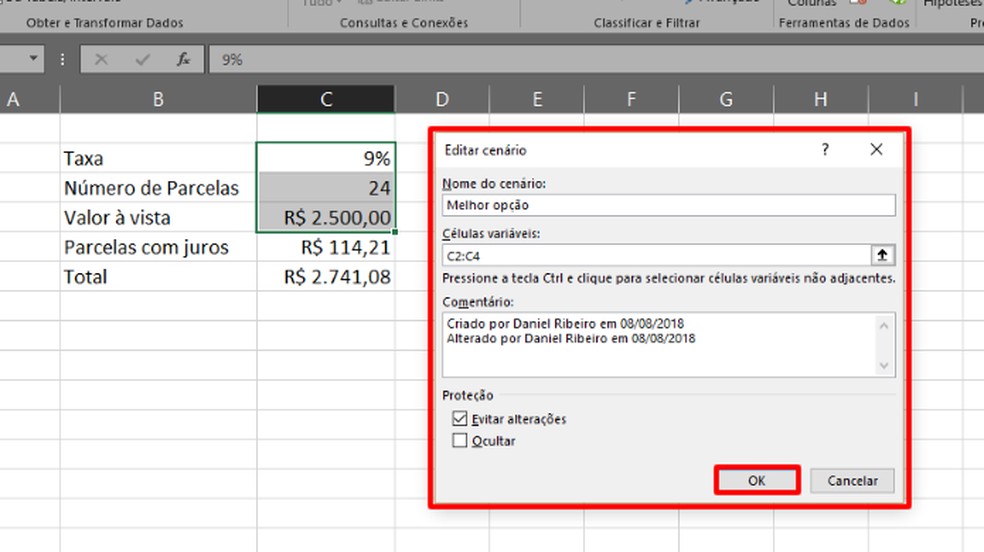Screen dimensions: 984x552
Task: Click the insert function fx icon
Action: 183,60
